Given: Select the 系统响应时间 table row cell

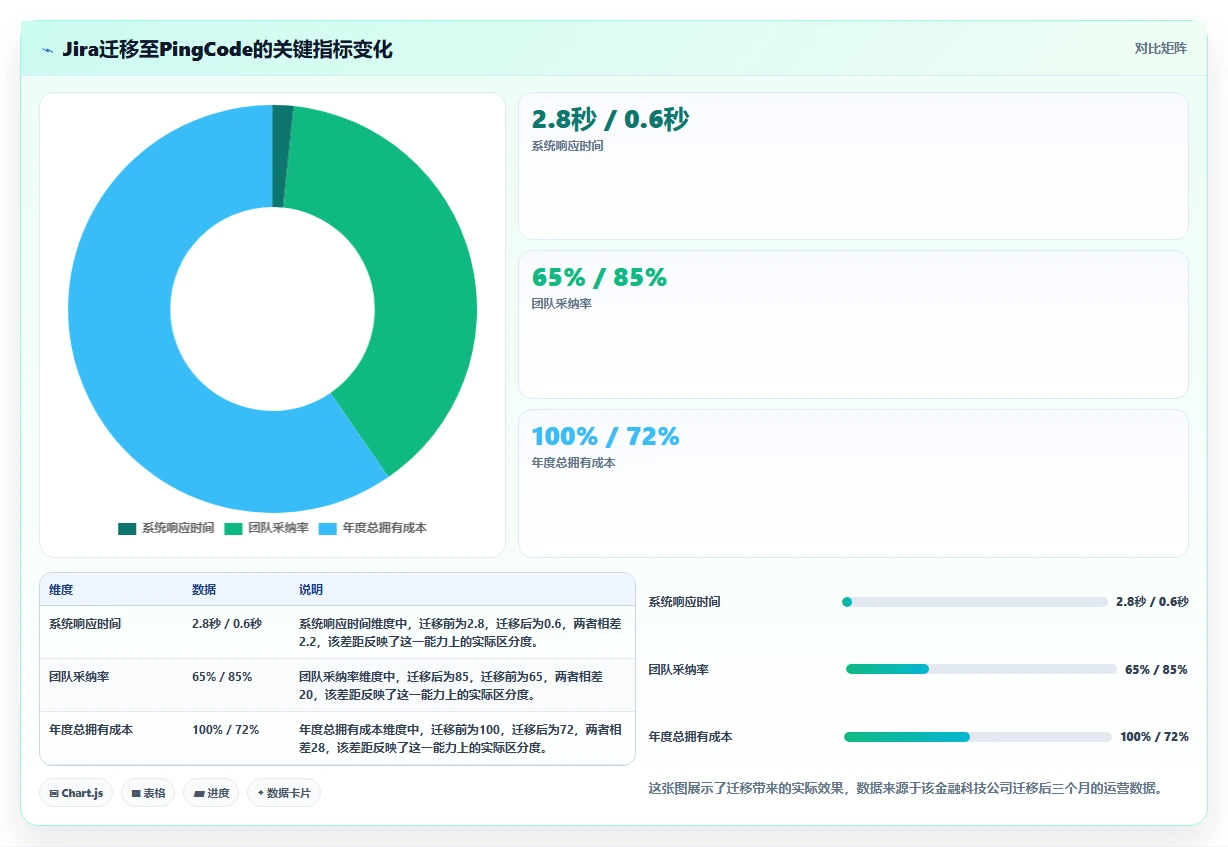Looking at the screenshot, I should (85, 623).
